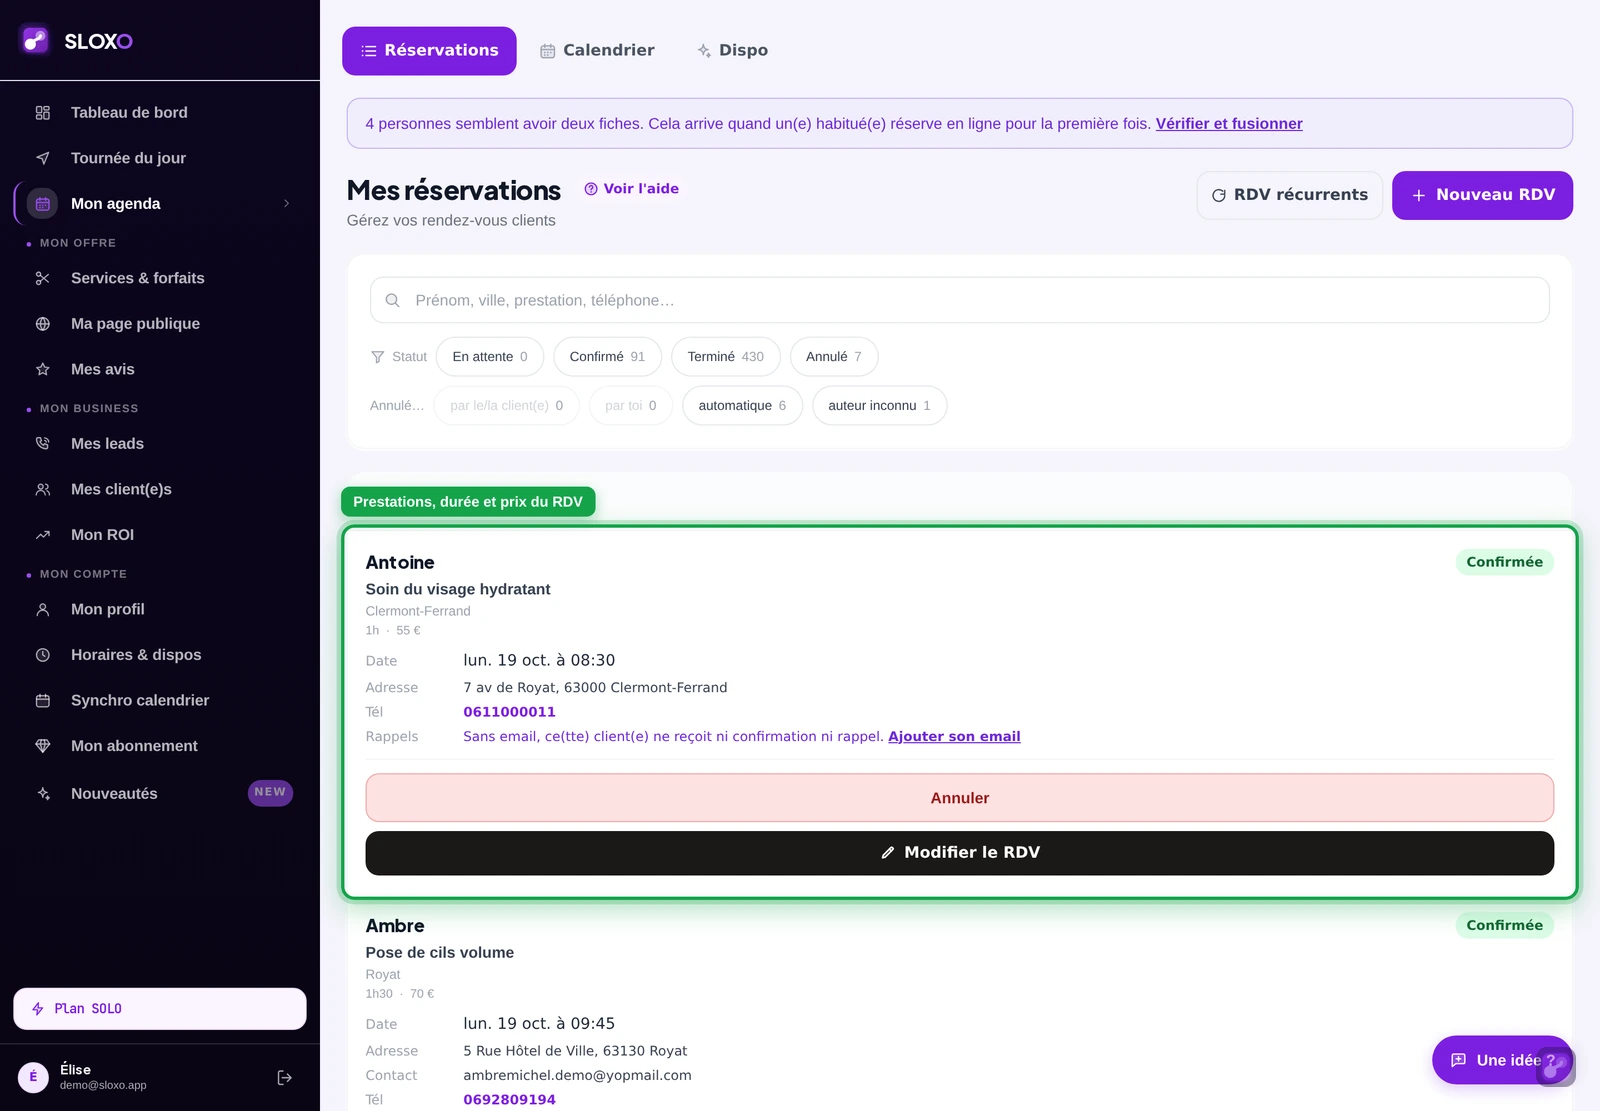Click the Une idée ? feedback button
Viewport: 1600px width, 1111px height.
pos(1503,1060)
